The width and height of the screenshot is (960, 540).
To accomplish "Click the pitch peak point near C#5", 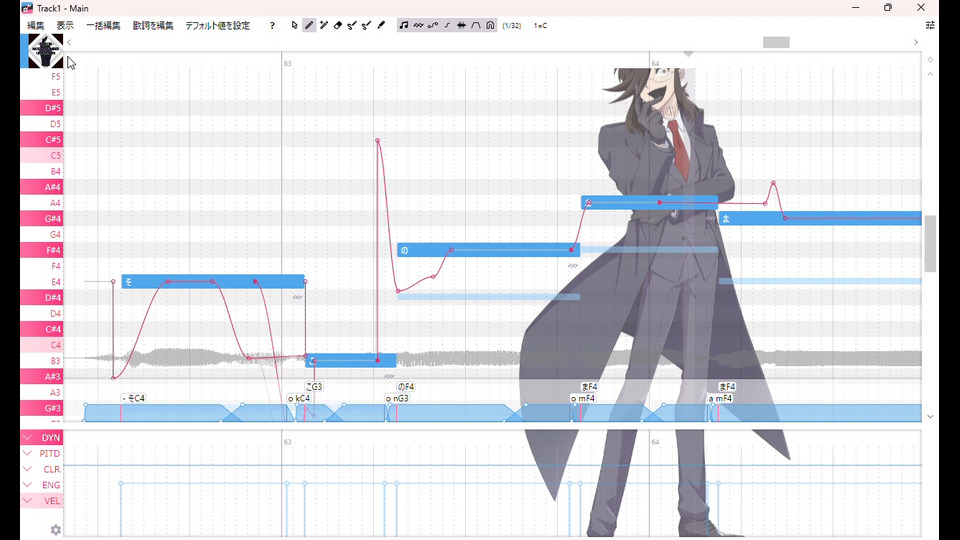I will click(378, 141).
